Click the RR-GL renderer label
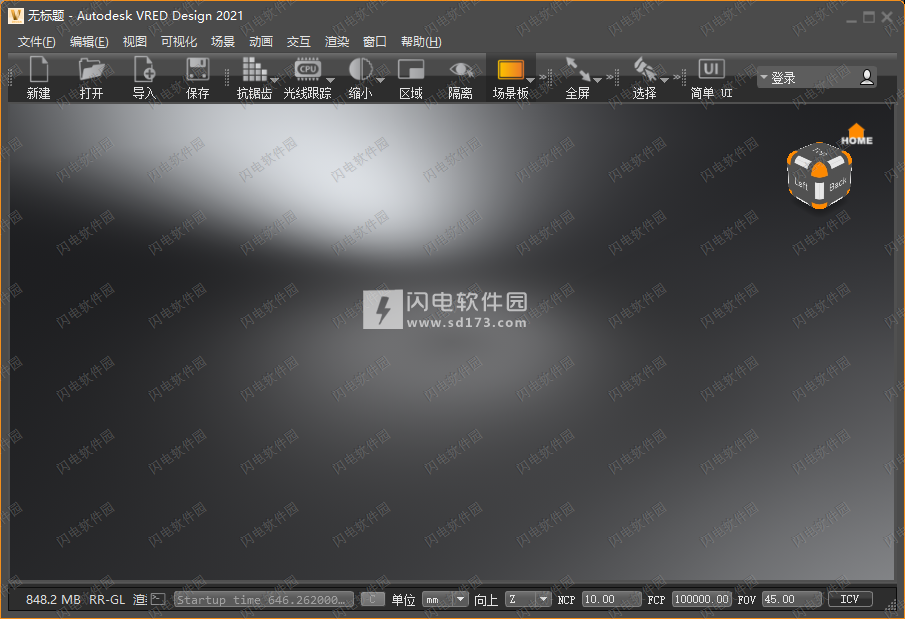 (107, 599)
